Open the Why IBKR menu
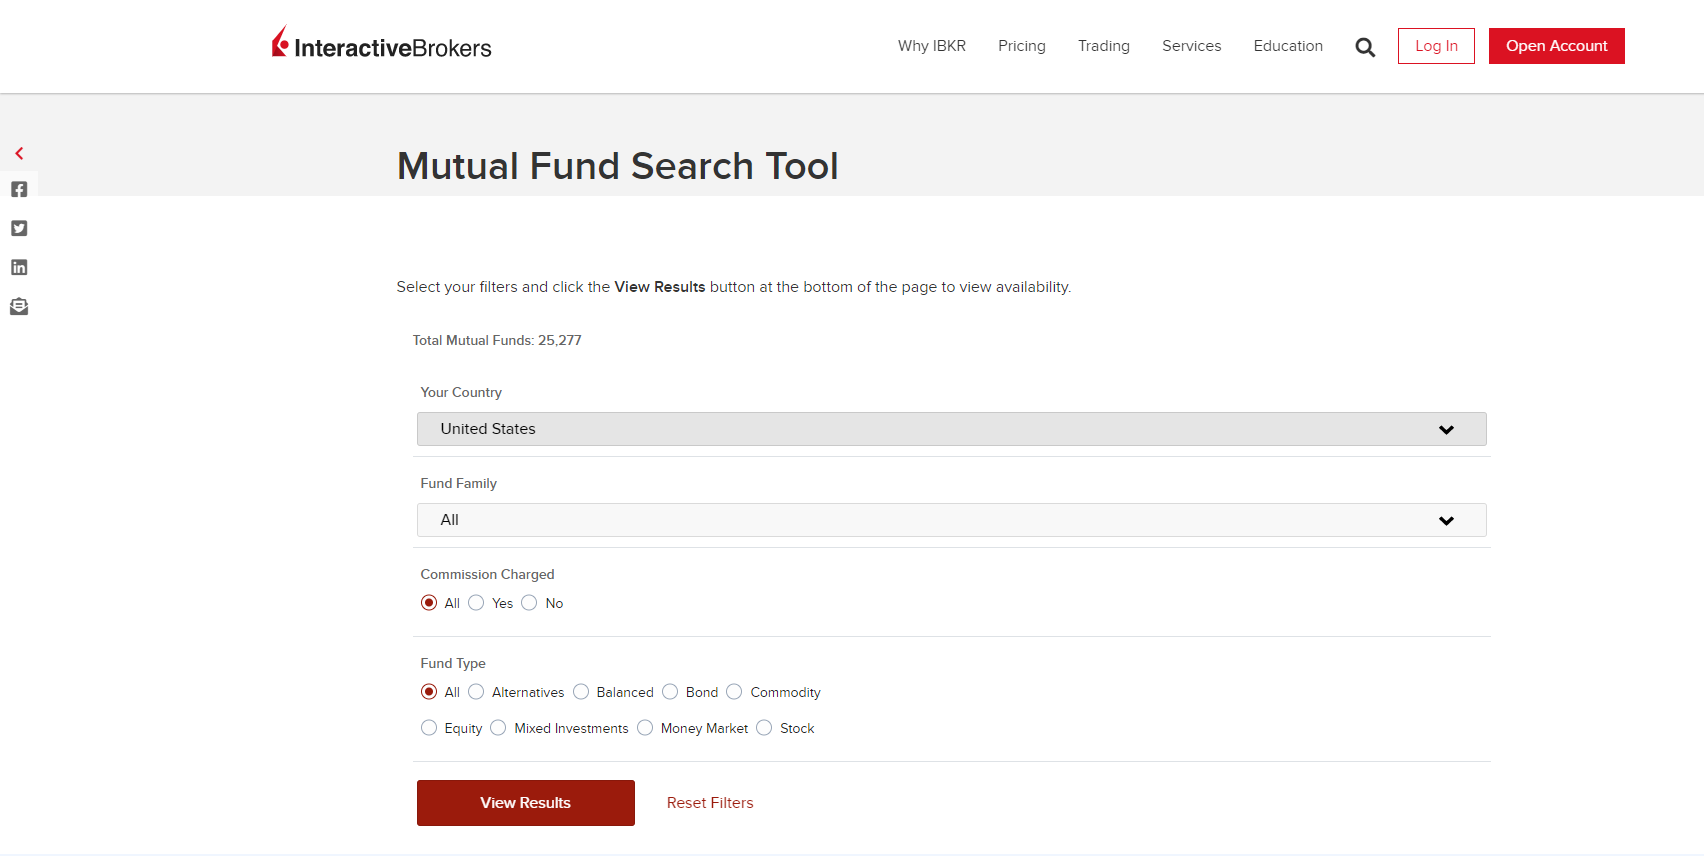 point(931,46)
